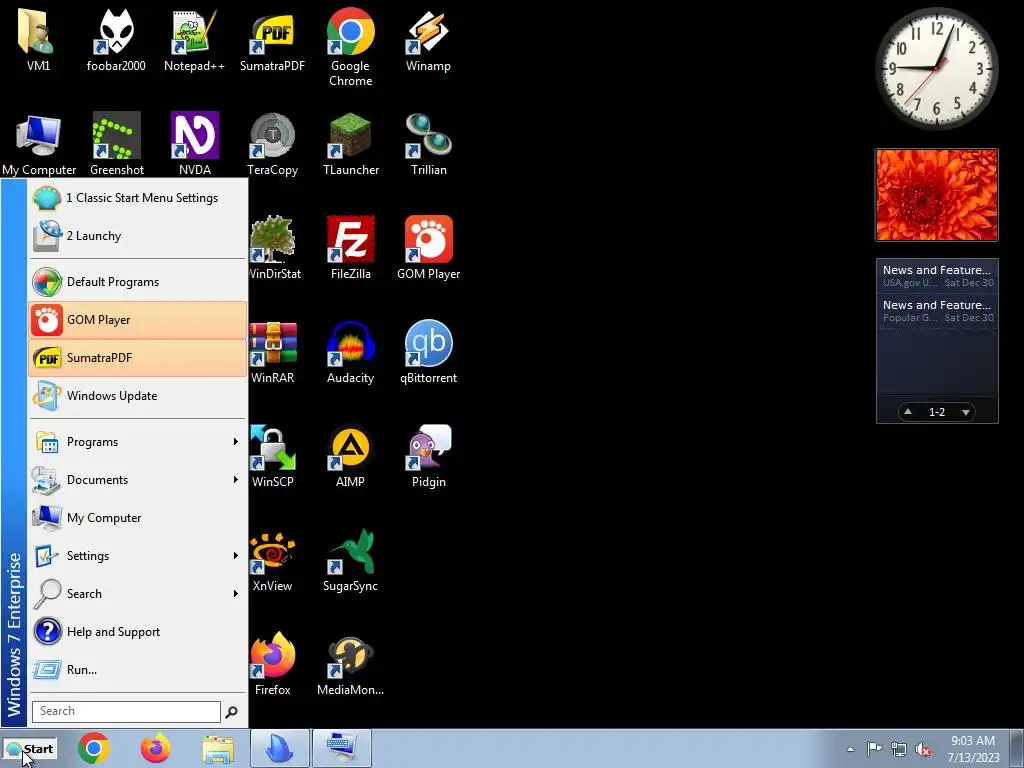Click the Firefox desktop shortcut

point(273,664)
